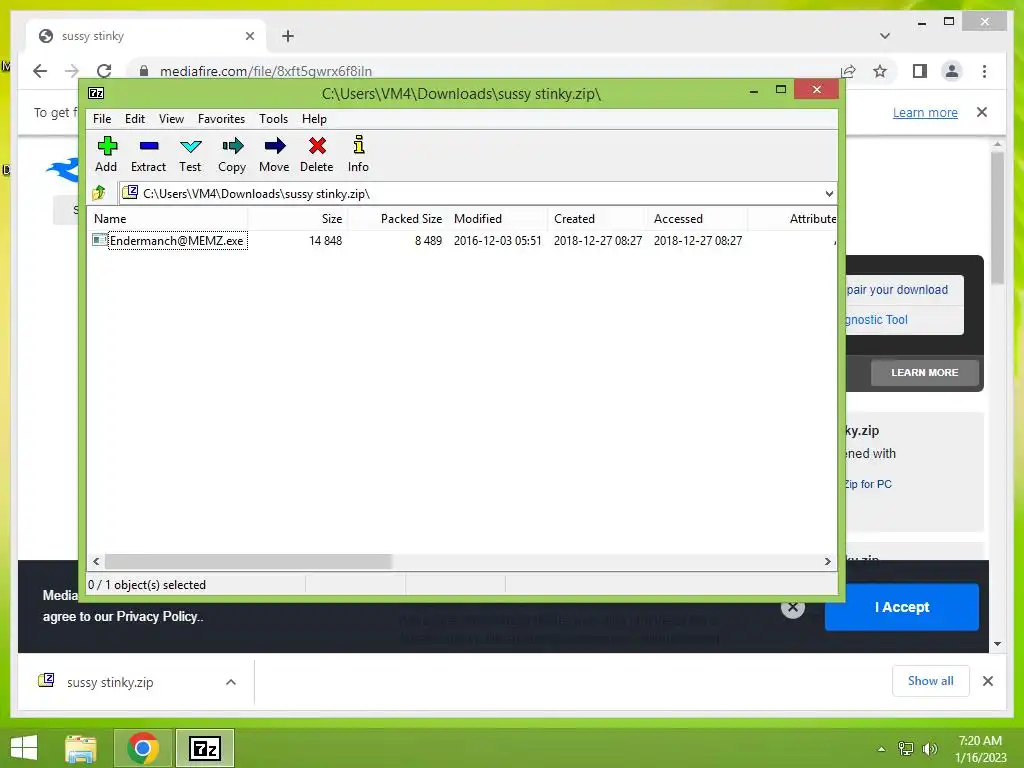The width and height of the screenshot is (1024, 768).
Task: Click the 7z icon in the title bar
Action: click(x=96, y=93)
